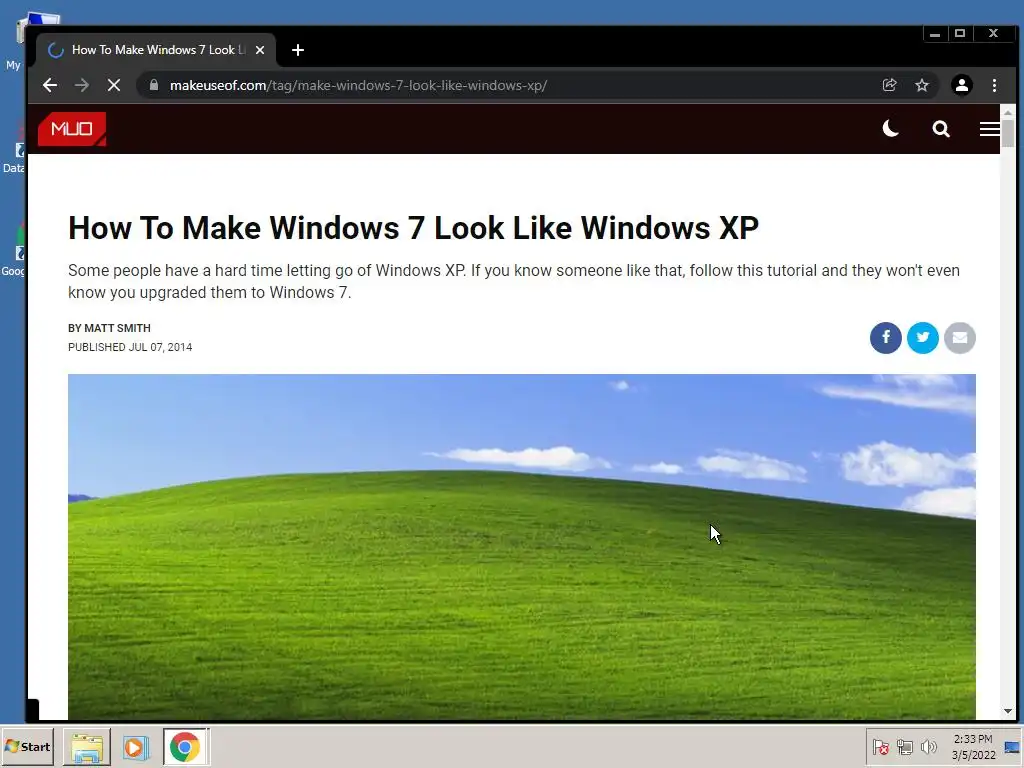
Task: Click the taskbar clock showing 2:33 PM
Action: 973,746
